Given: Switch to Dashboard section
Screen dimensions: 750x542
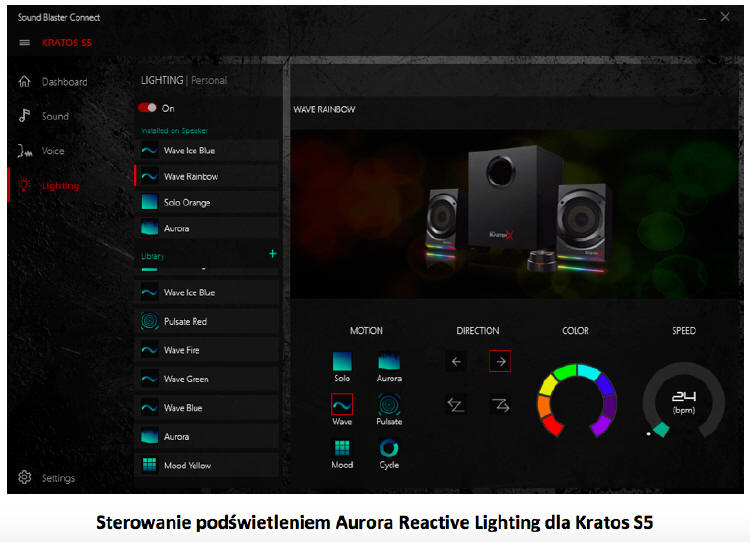Looking at the screenshot, I should point(65,82).
